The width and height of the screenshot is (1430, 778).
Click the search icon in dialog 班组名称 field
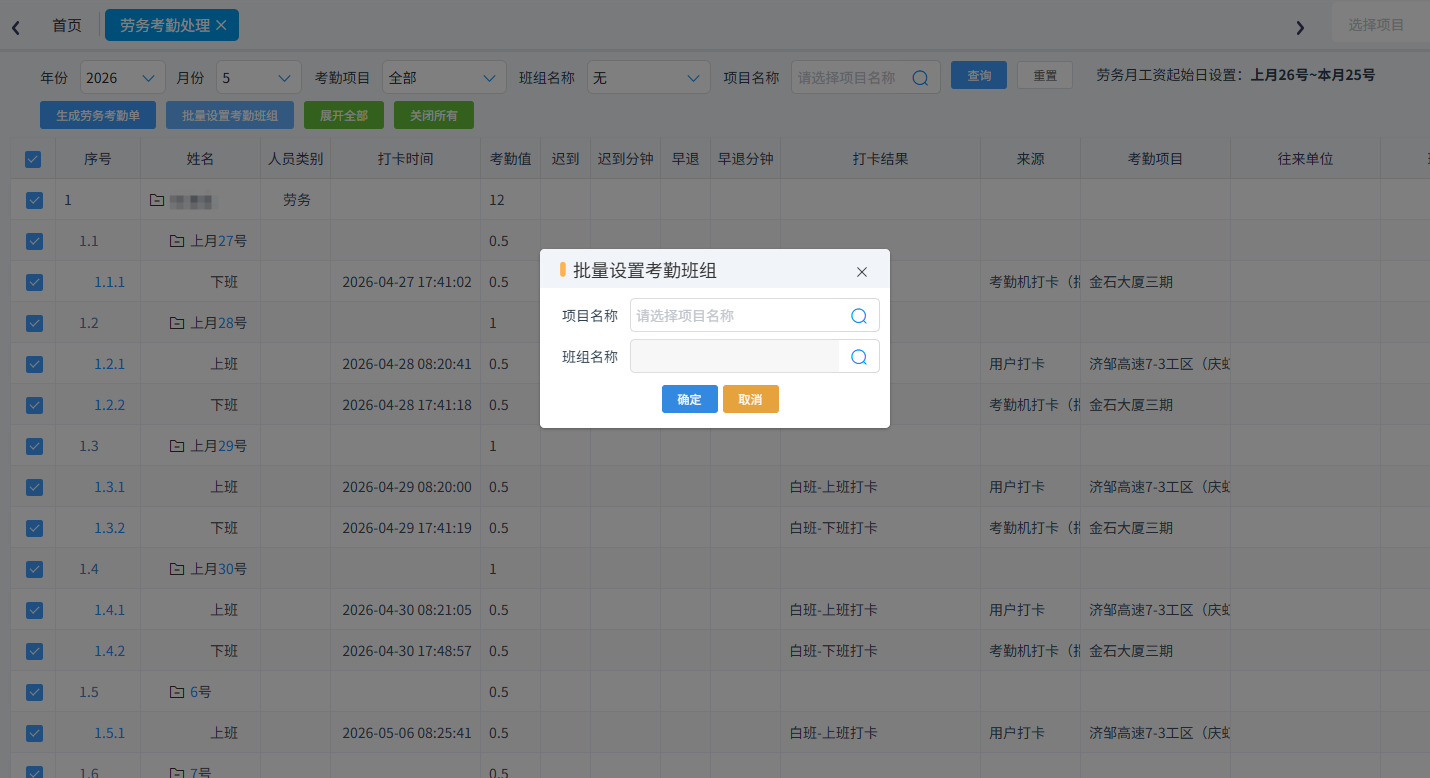tap(858, 357)
